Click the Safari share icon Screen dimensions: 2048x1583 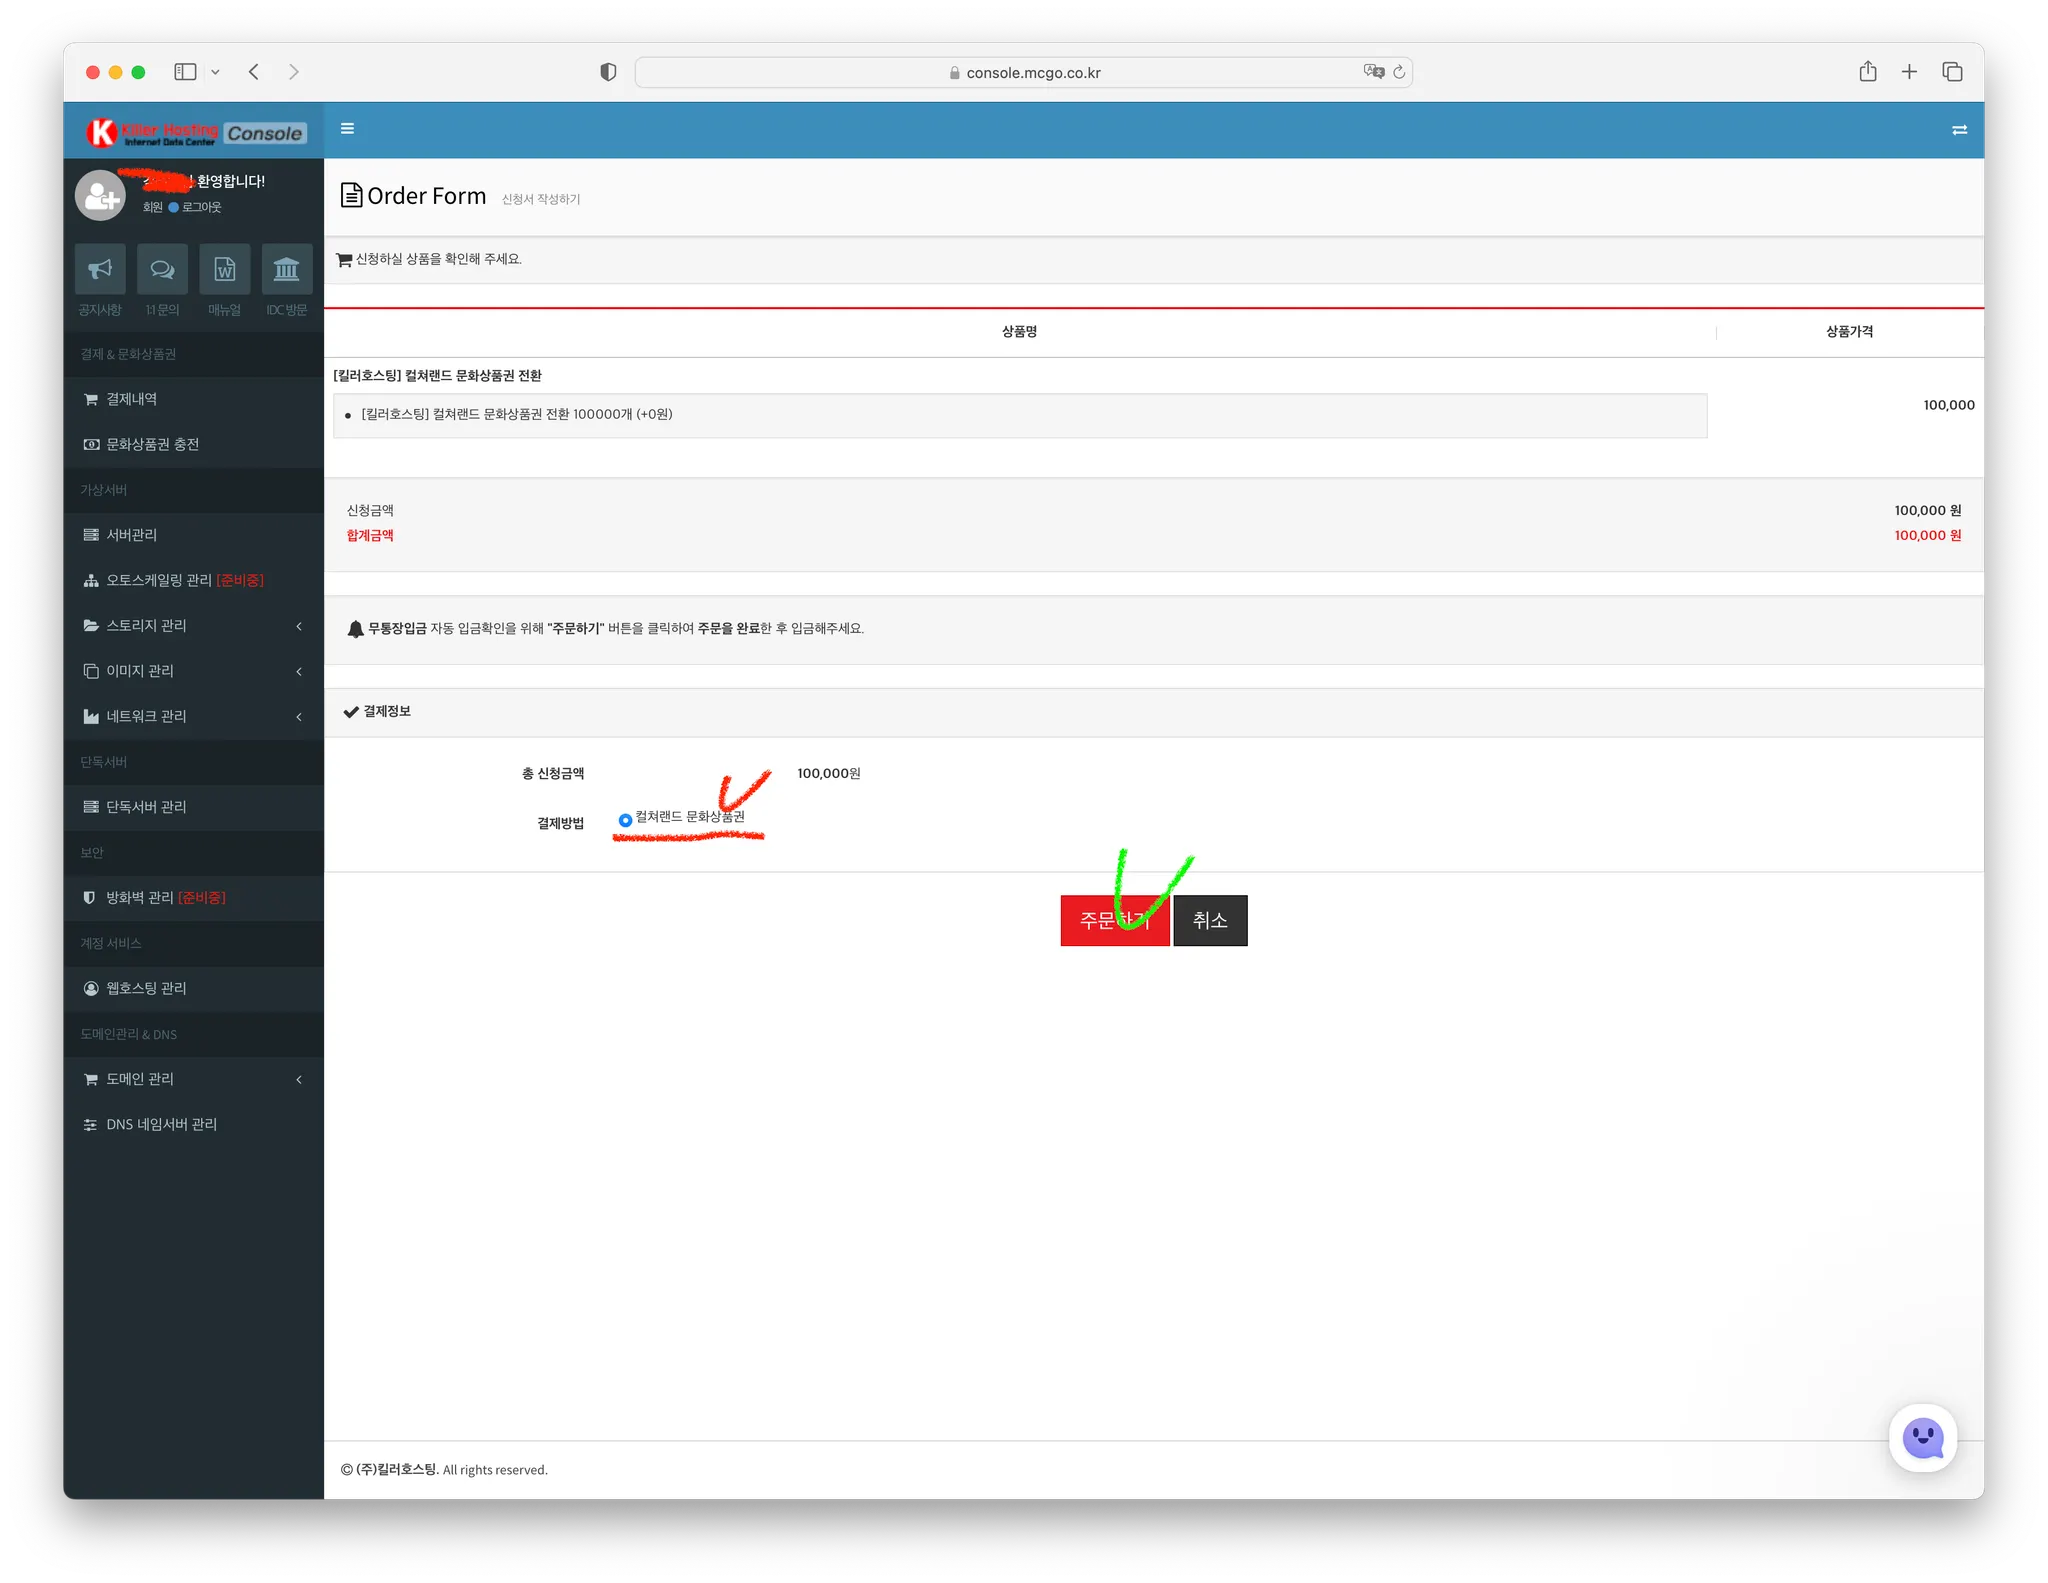(1867, 72)
